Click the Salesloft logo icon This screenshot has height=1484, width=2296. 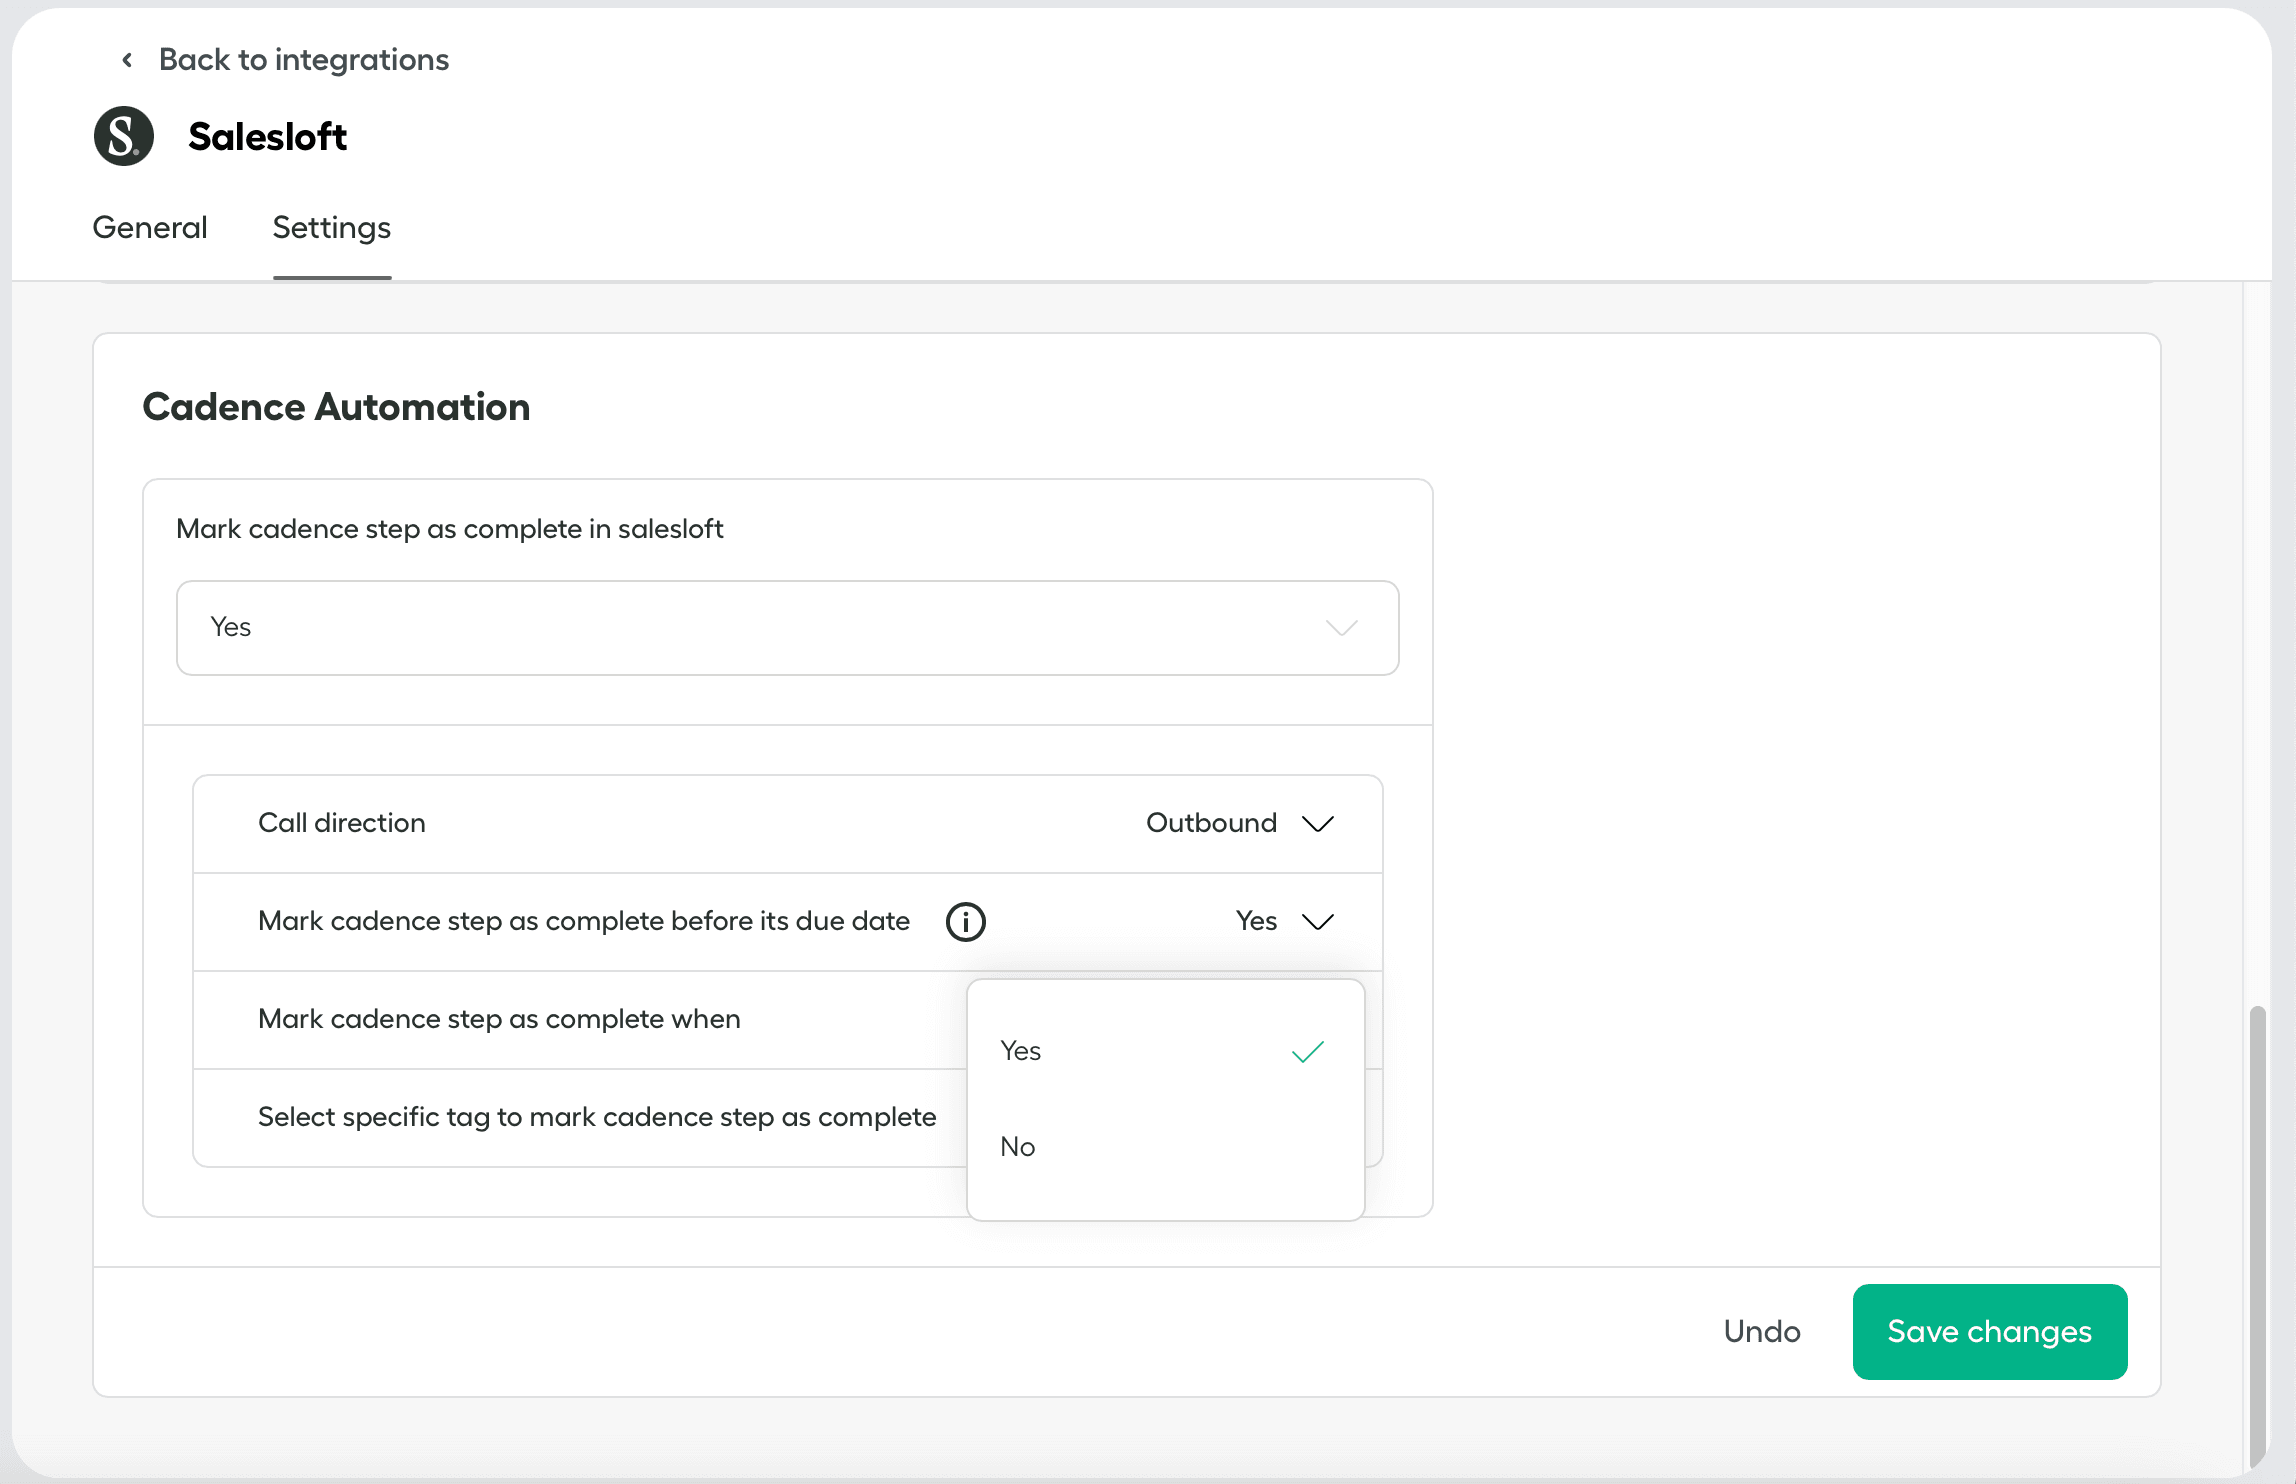coord(124,136)
